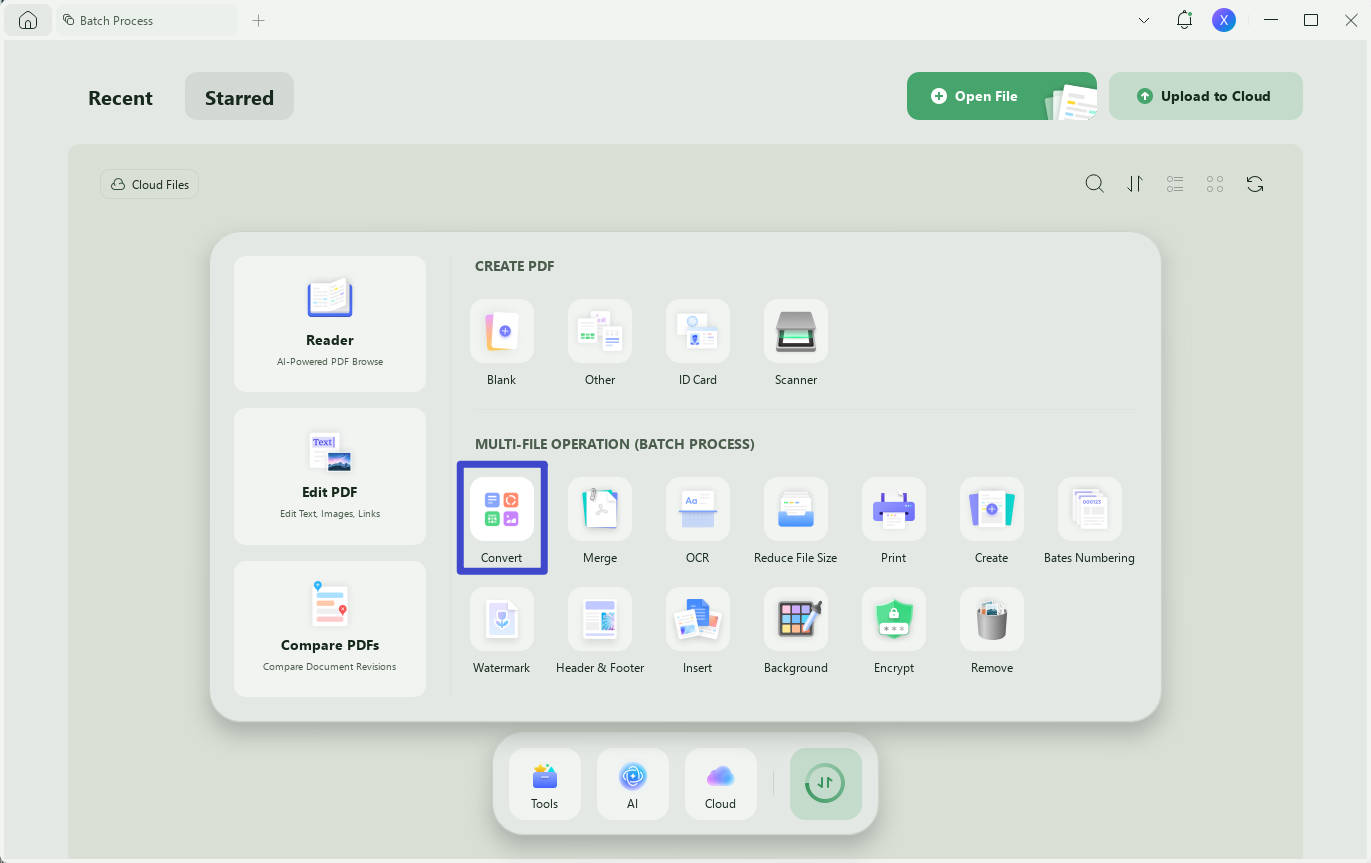The height and width of the screenshot is (863, 1371).
Task: Open the user account avatar
Action: [x=1223, y=20]
